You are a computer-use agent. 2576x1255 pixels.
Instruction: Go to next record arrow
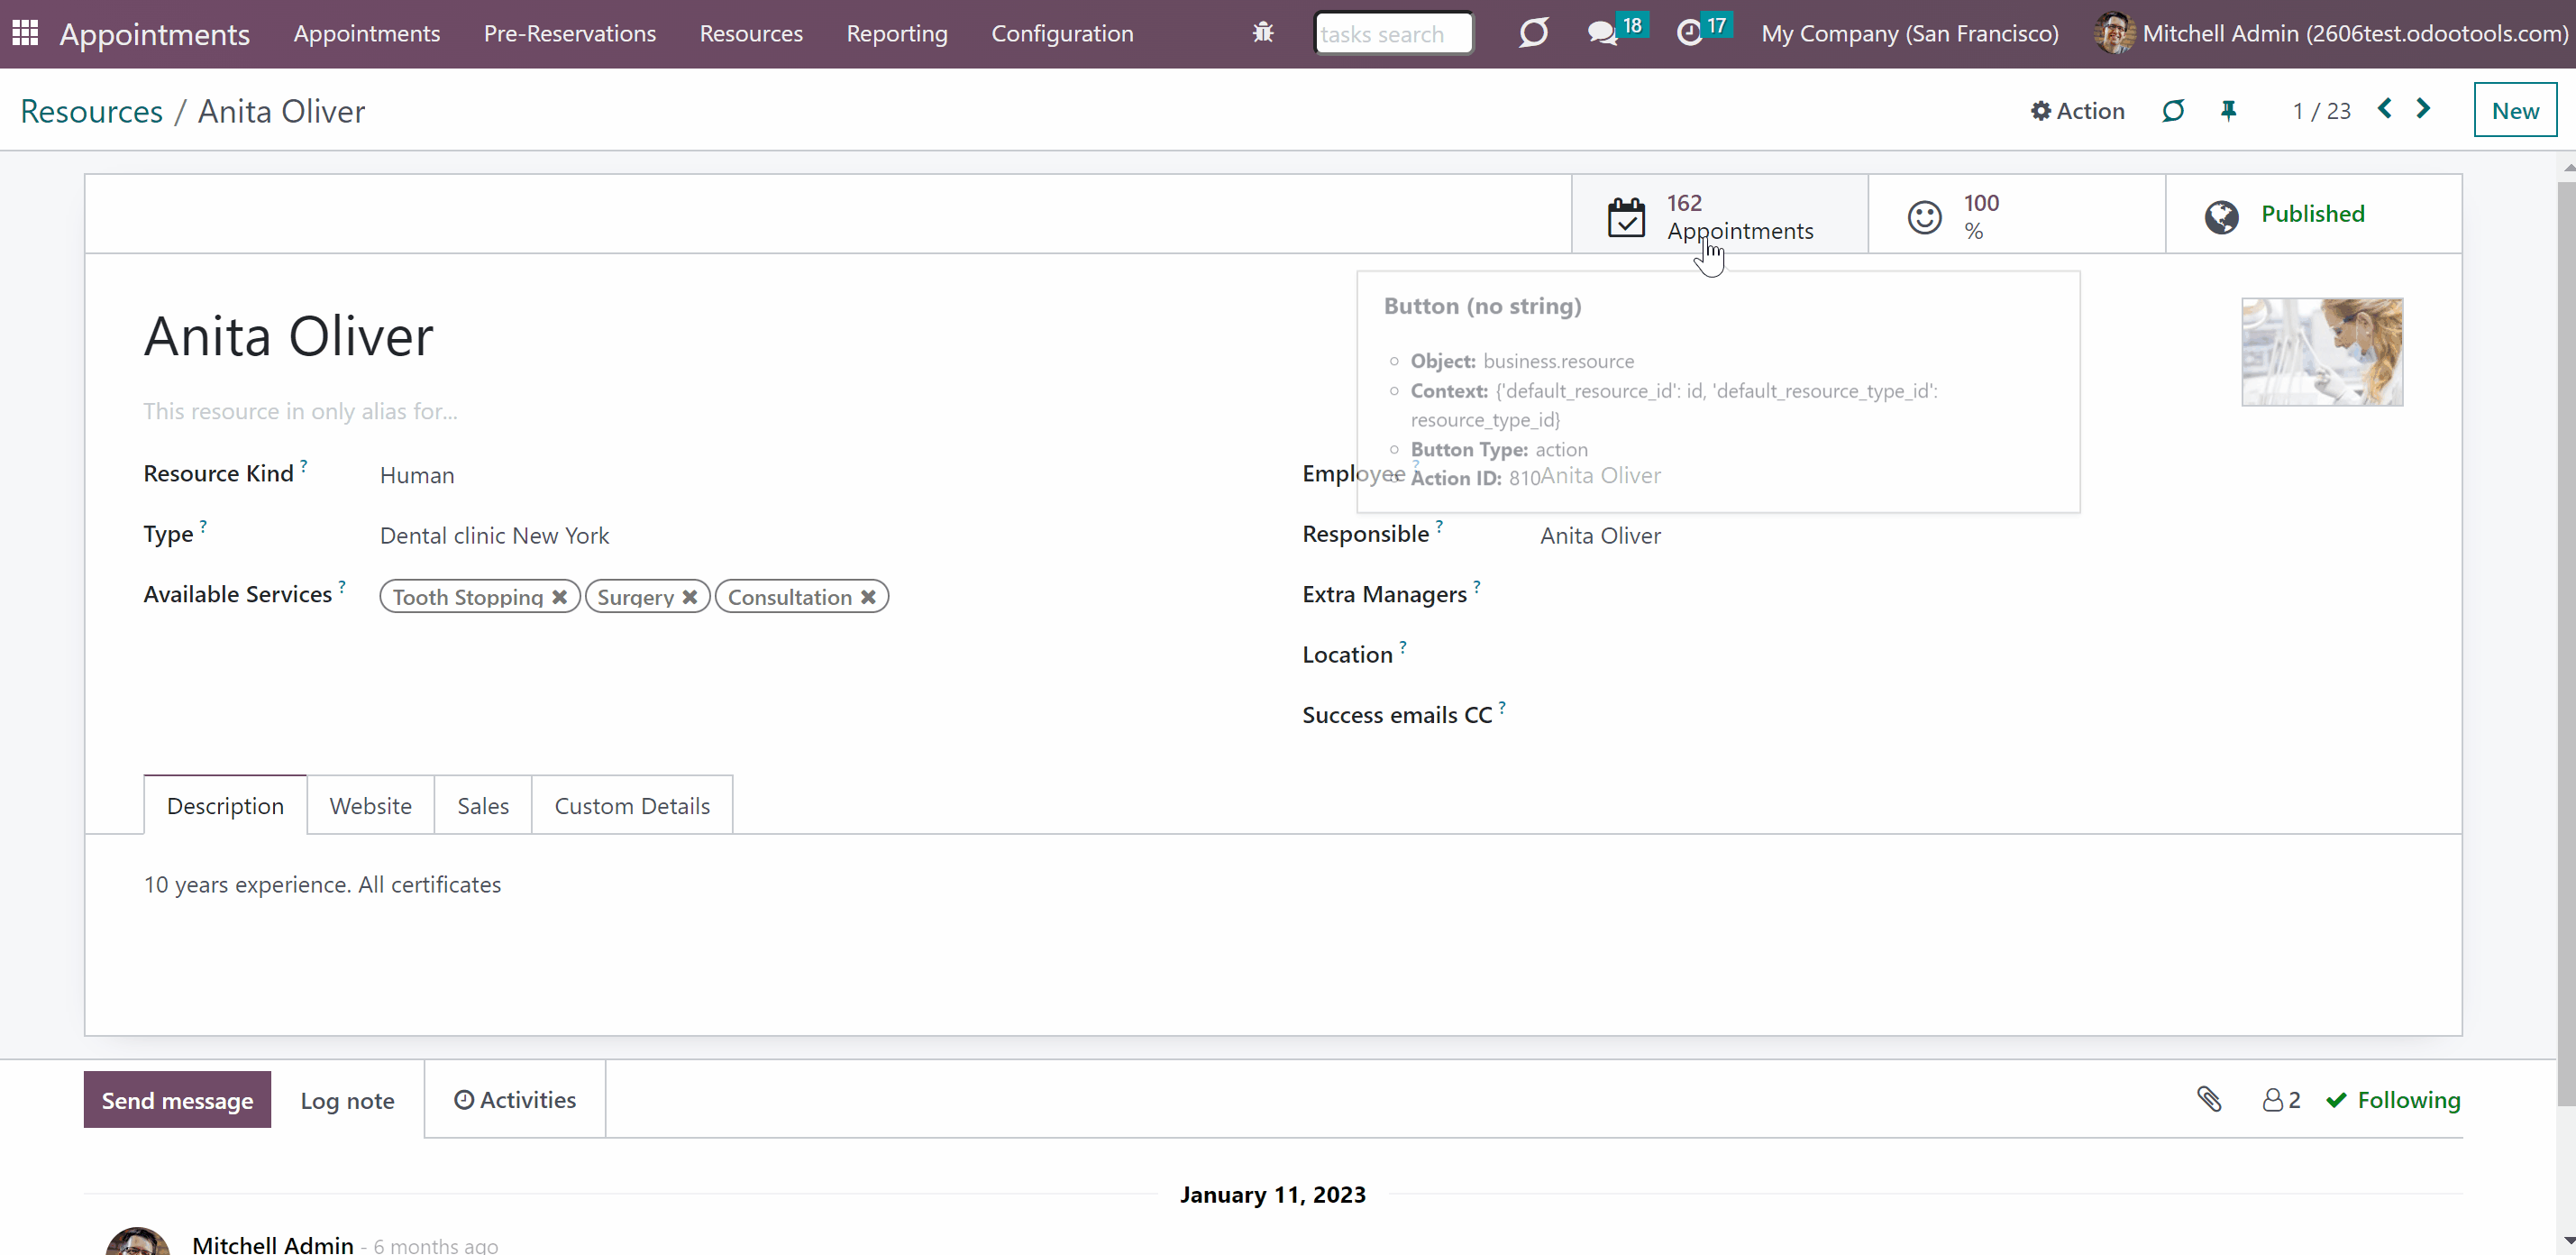(2423, 108)
